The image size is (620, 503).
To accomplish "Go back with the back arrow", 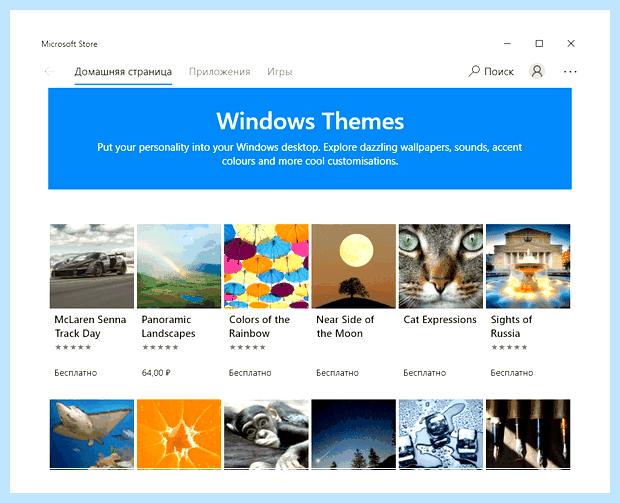I will click(x=49, y=72).
